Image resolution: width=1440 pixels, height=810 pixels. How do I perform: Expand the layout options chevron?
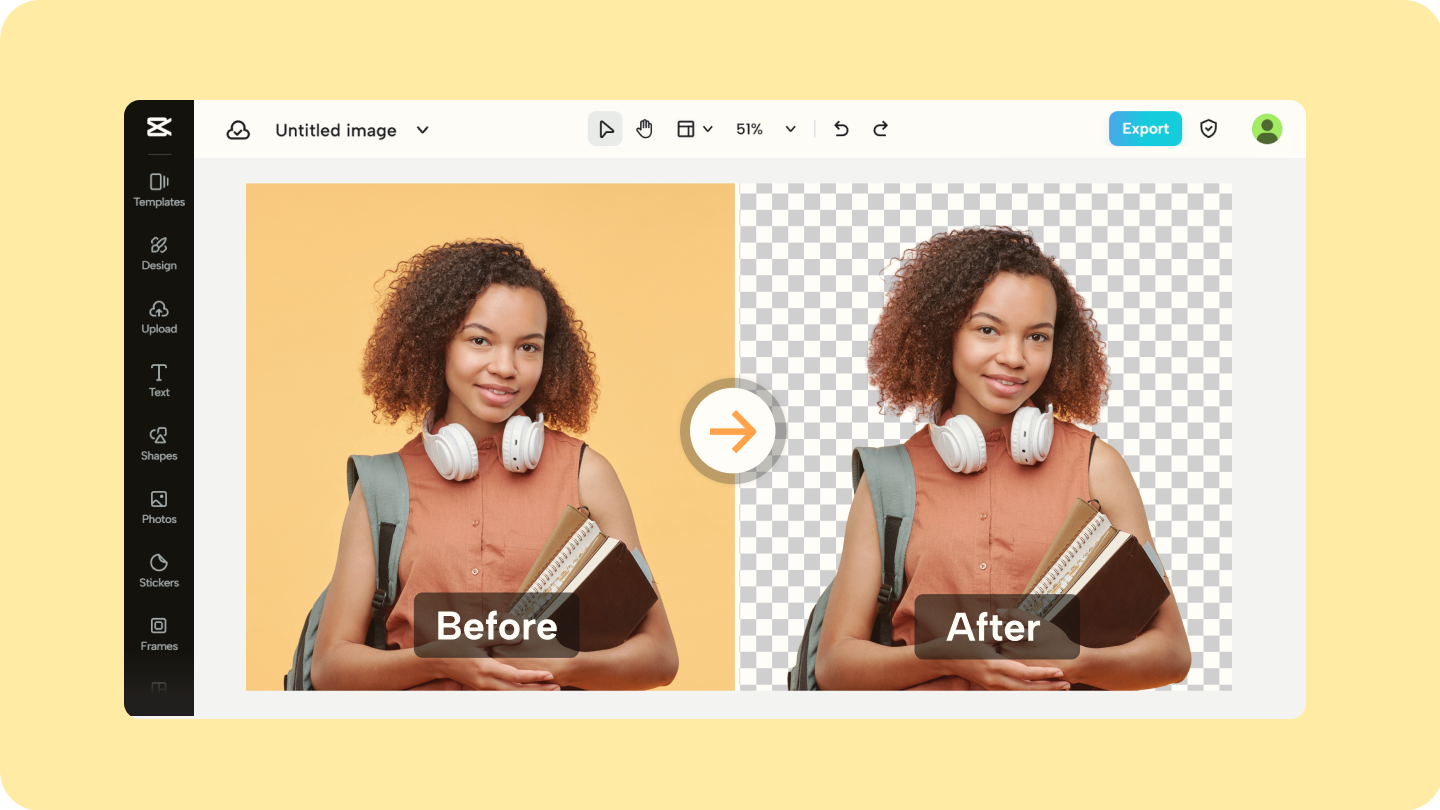pyautogui.click(x=708, y=129)
